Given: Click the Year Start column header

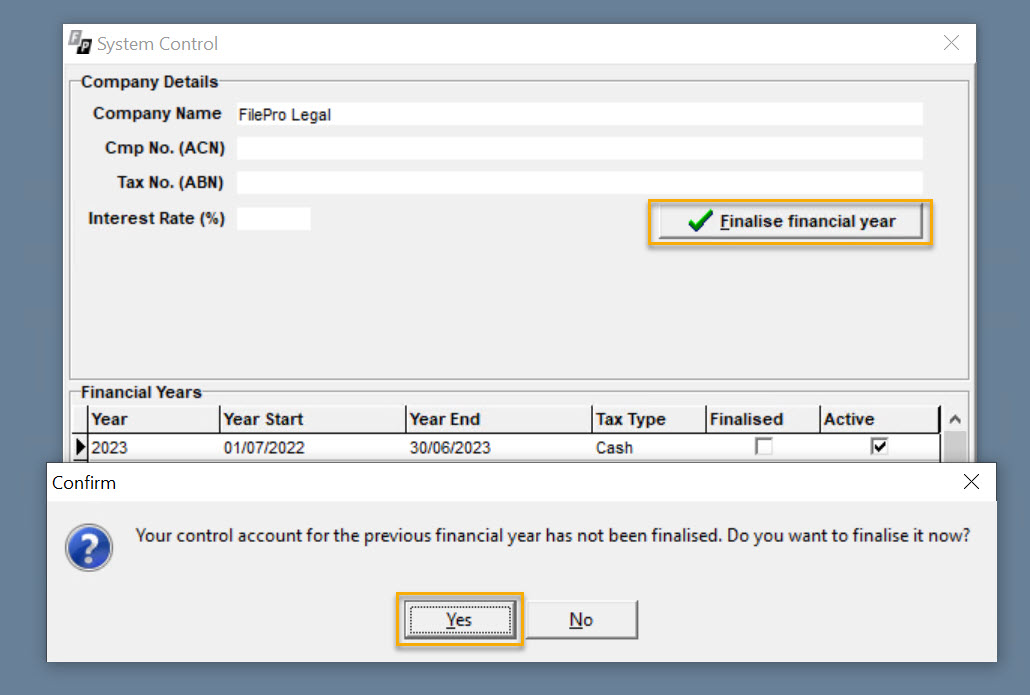Looking at the screenshot, I should [263, 419].
